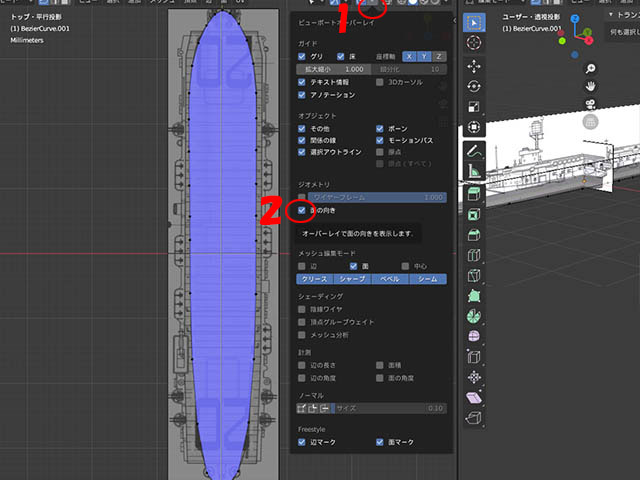This screenshot has height=480, width=640.
Task: Uncheck the Freestyle 面マーク checkbox
Action: (380, 442)
